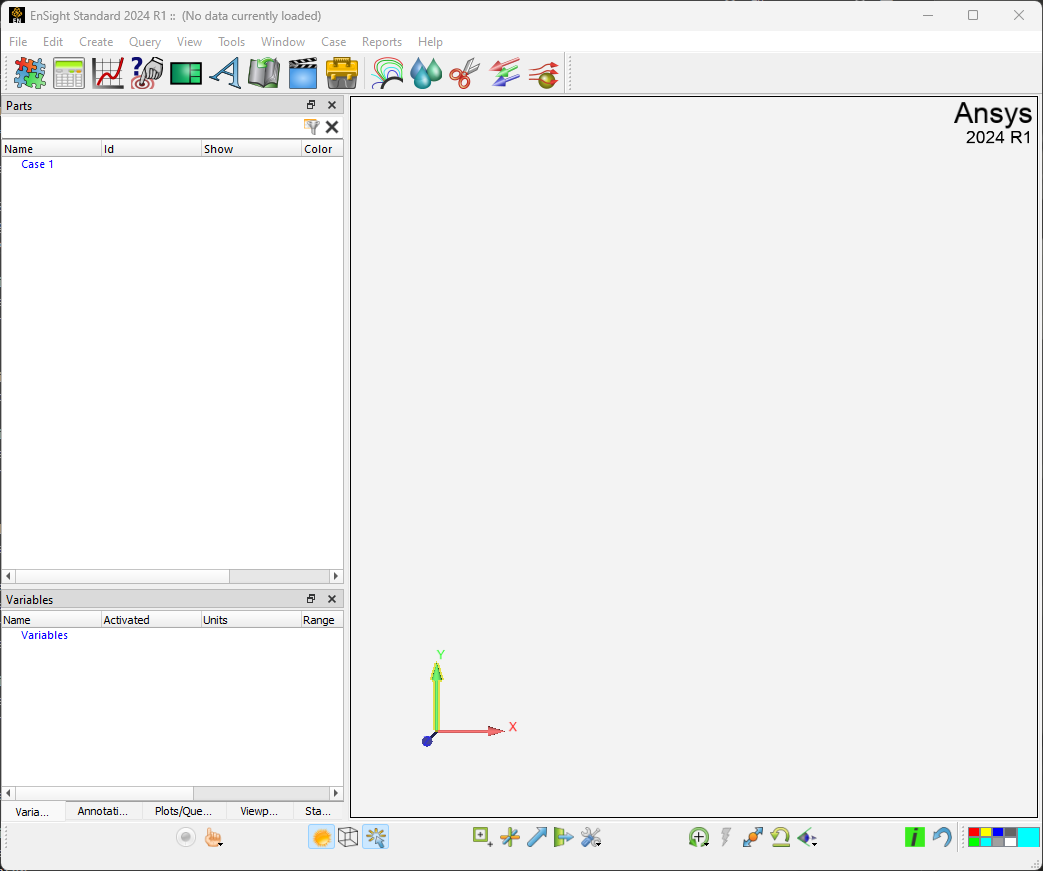
Task: Click the orange ball with arrows icon
Action: (752, 837)
